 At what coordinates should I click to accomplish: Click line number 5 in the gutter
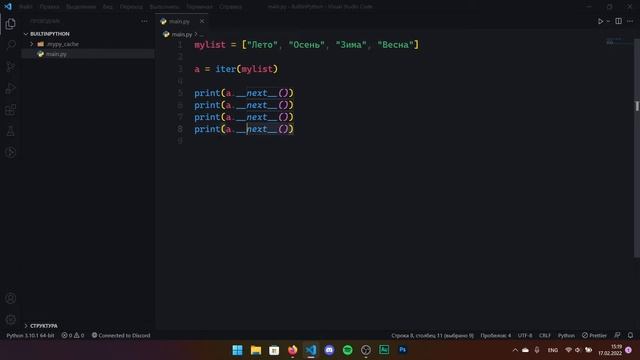180,93
